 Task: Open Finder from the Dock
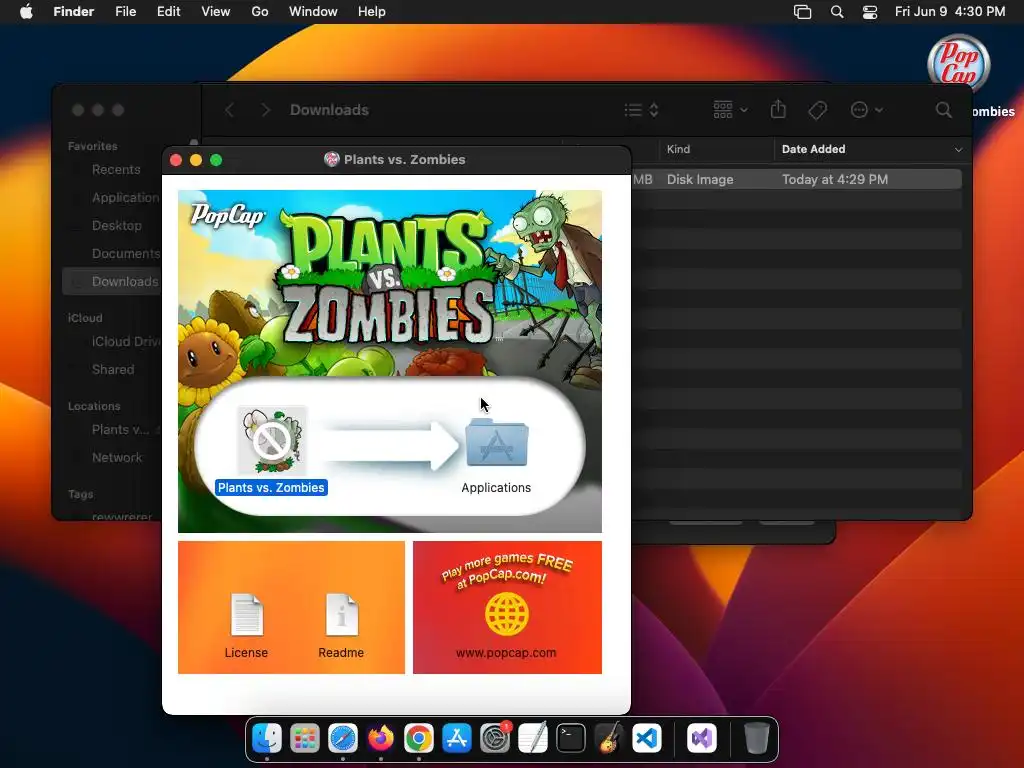[x=266, y=739]
